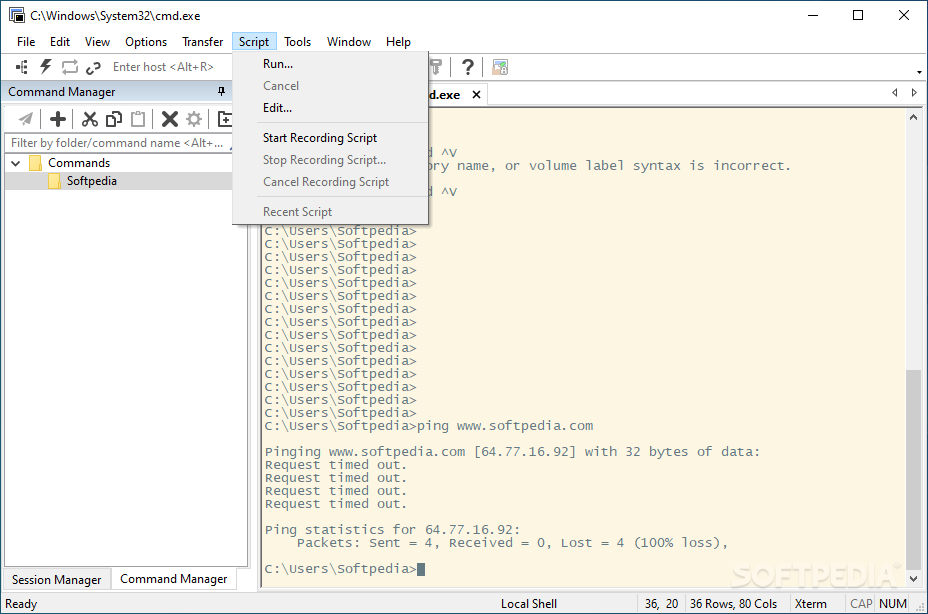Open the Window menu
The image size is (928, 614).
(349, 42)
